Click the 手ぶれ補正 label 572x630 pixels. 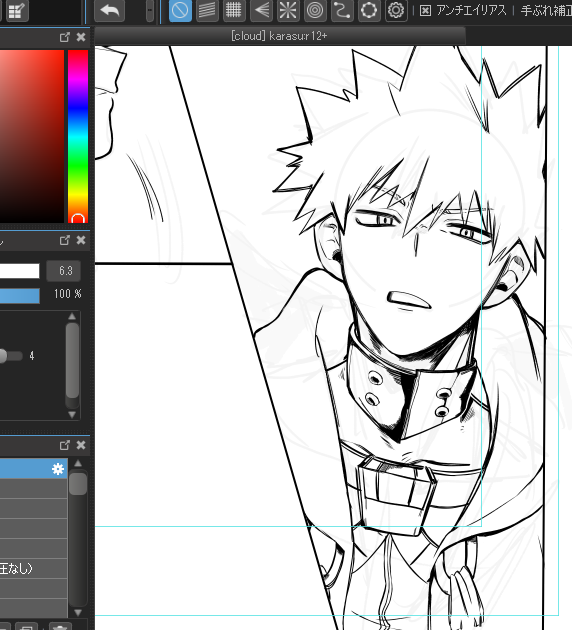tap(546, 10)
